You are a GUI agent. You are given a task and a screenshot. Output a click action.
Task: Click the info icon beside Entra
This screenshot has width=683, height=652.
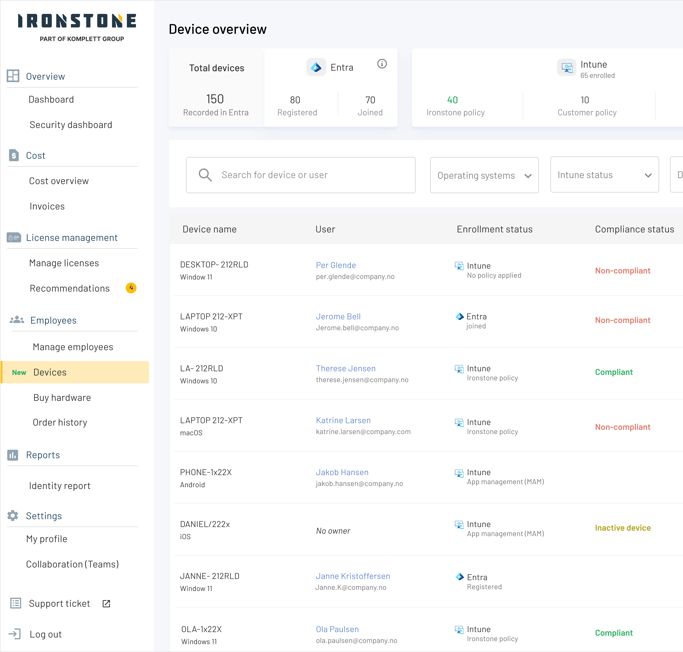coord(382,64)
